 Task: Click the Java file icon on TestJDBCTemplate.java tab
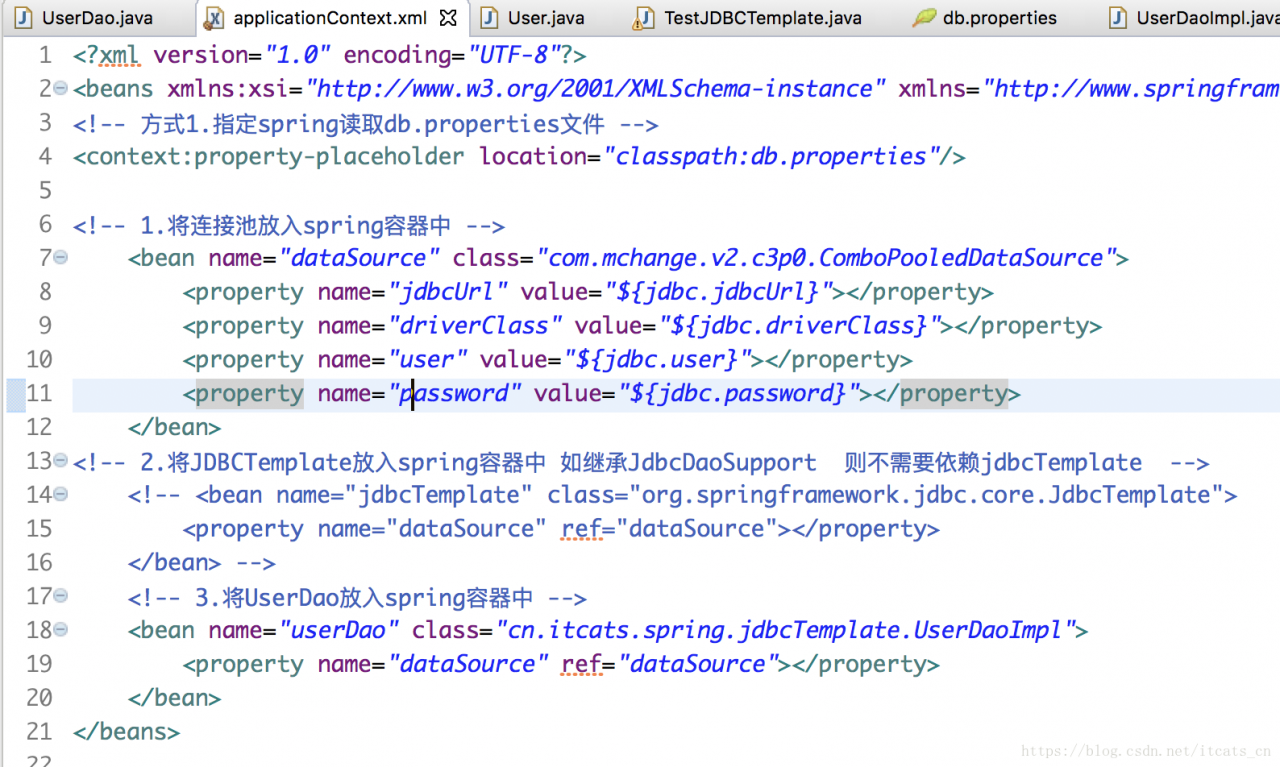coord(646,18)
